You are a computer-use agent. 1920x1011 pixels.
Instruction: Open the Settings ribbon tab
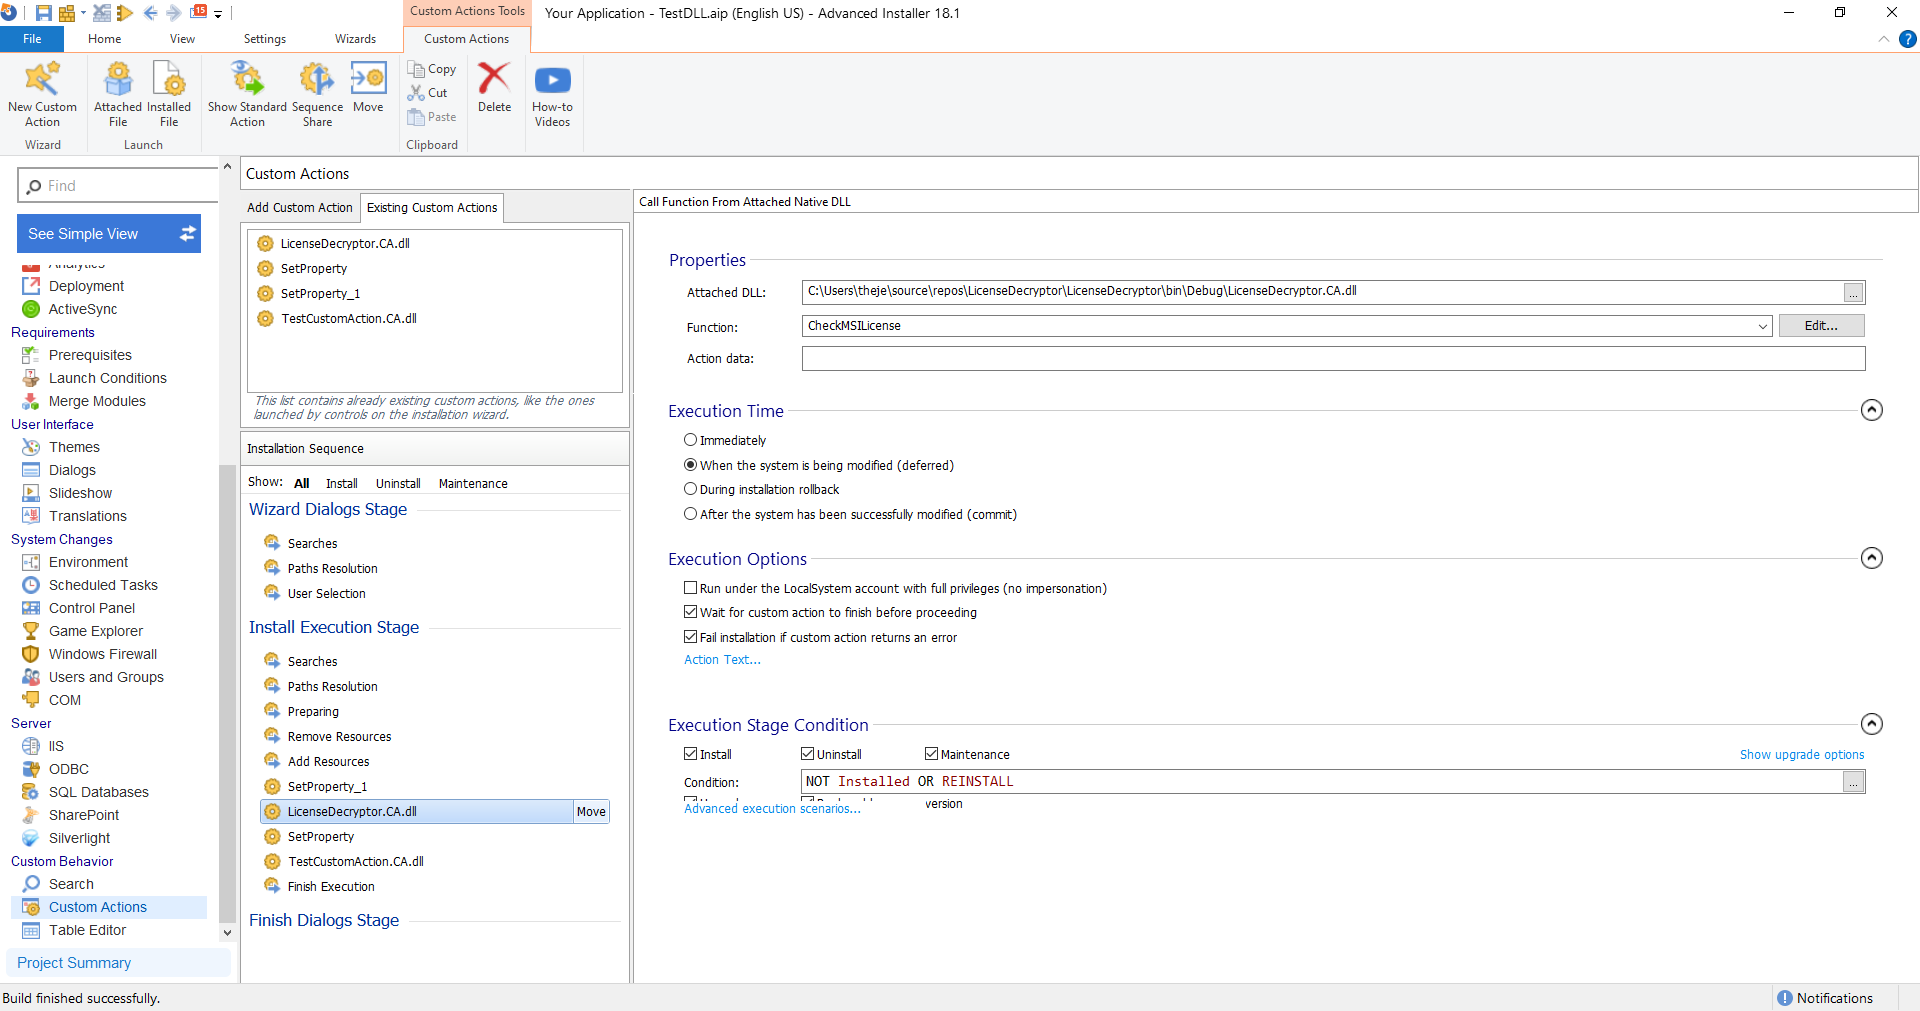pos(265,39)
